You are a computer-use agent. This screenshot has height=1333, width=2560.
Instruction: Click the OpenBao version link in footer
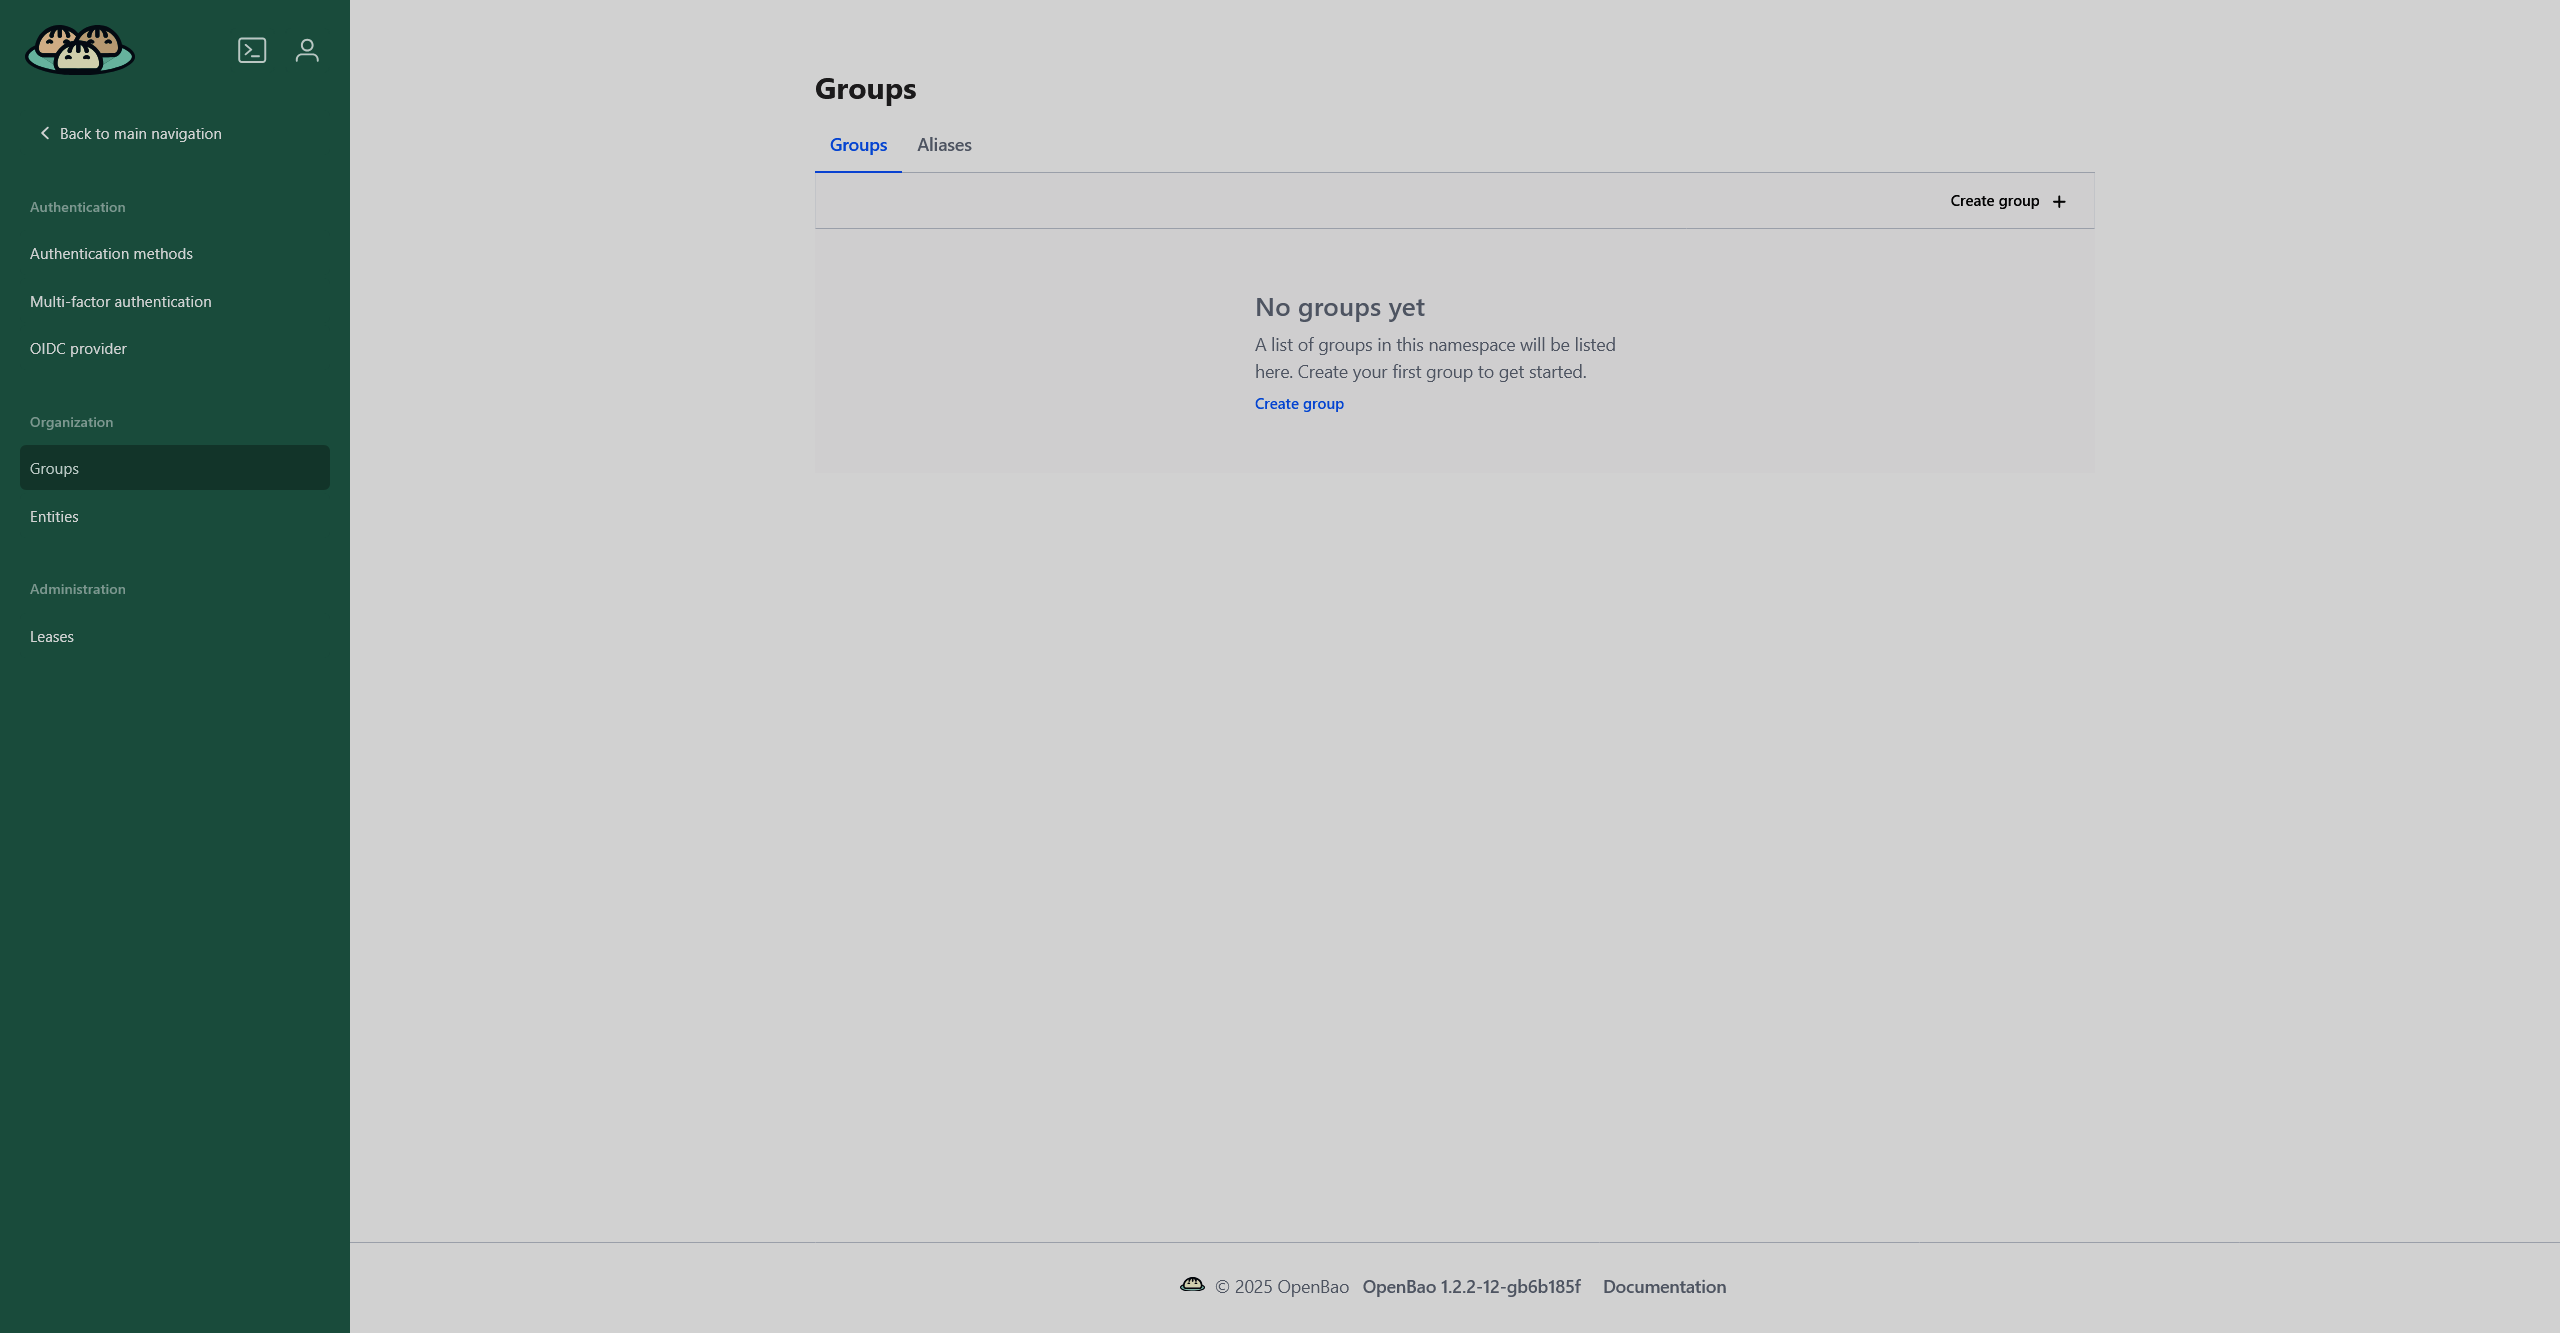[1471, 1287]
